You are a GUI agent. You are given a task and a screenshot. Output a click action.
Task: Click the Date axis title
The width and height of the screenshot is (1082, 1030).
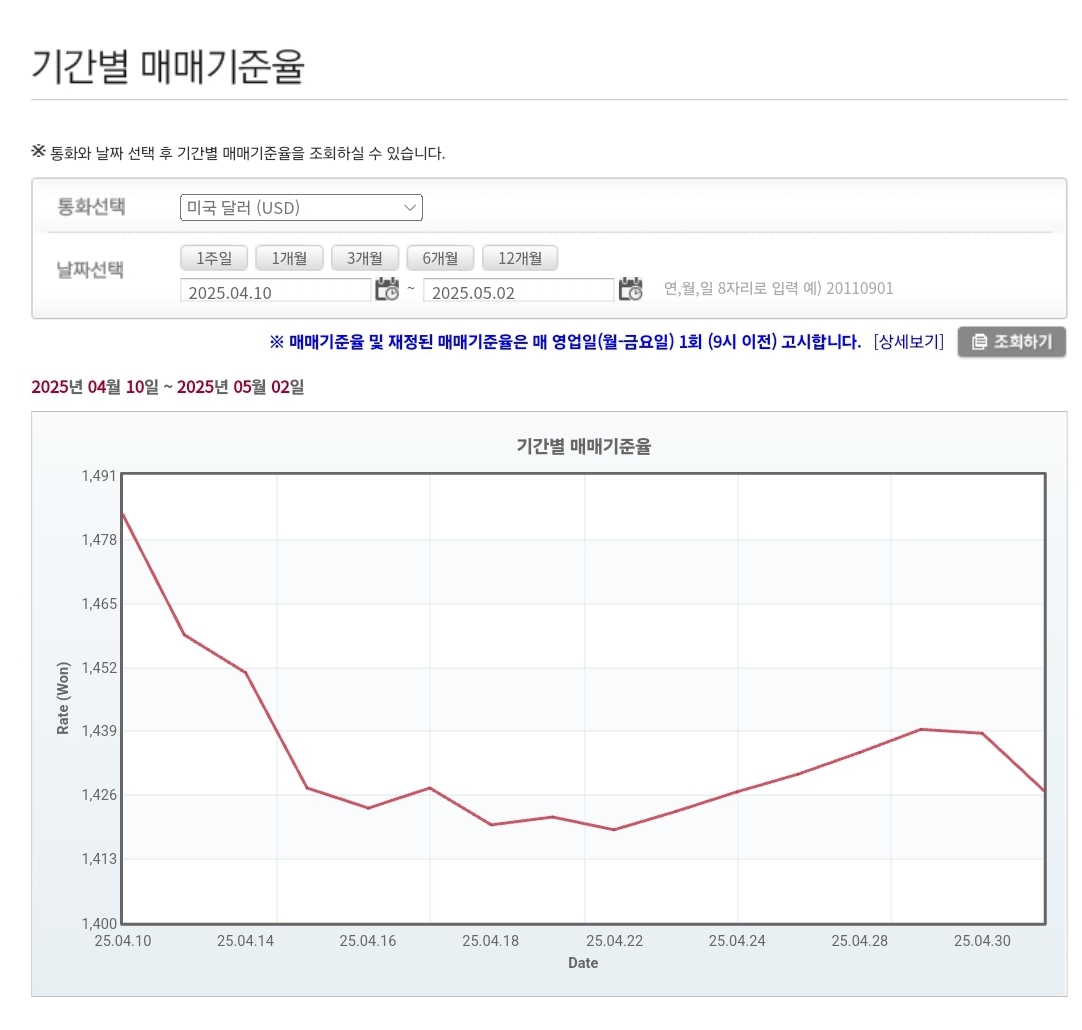583,963
